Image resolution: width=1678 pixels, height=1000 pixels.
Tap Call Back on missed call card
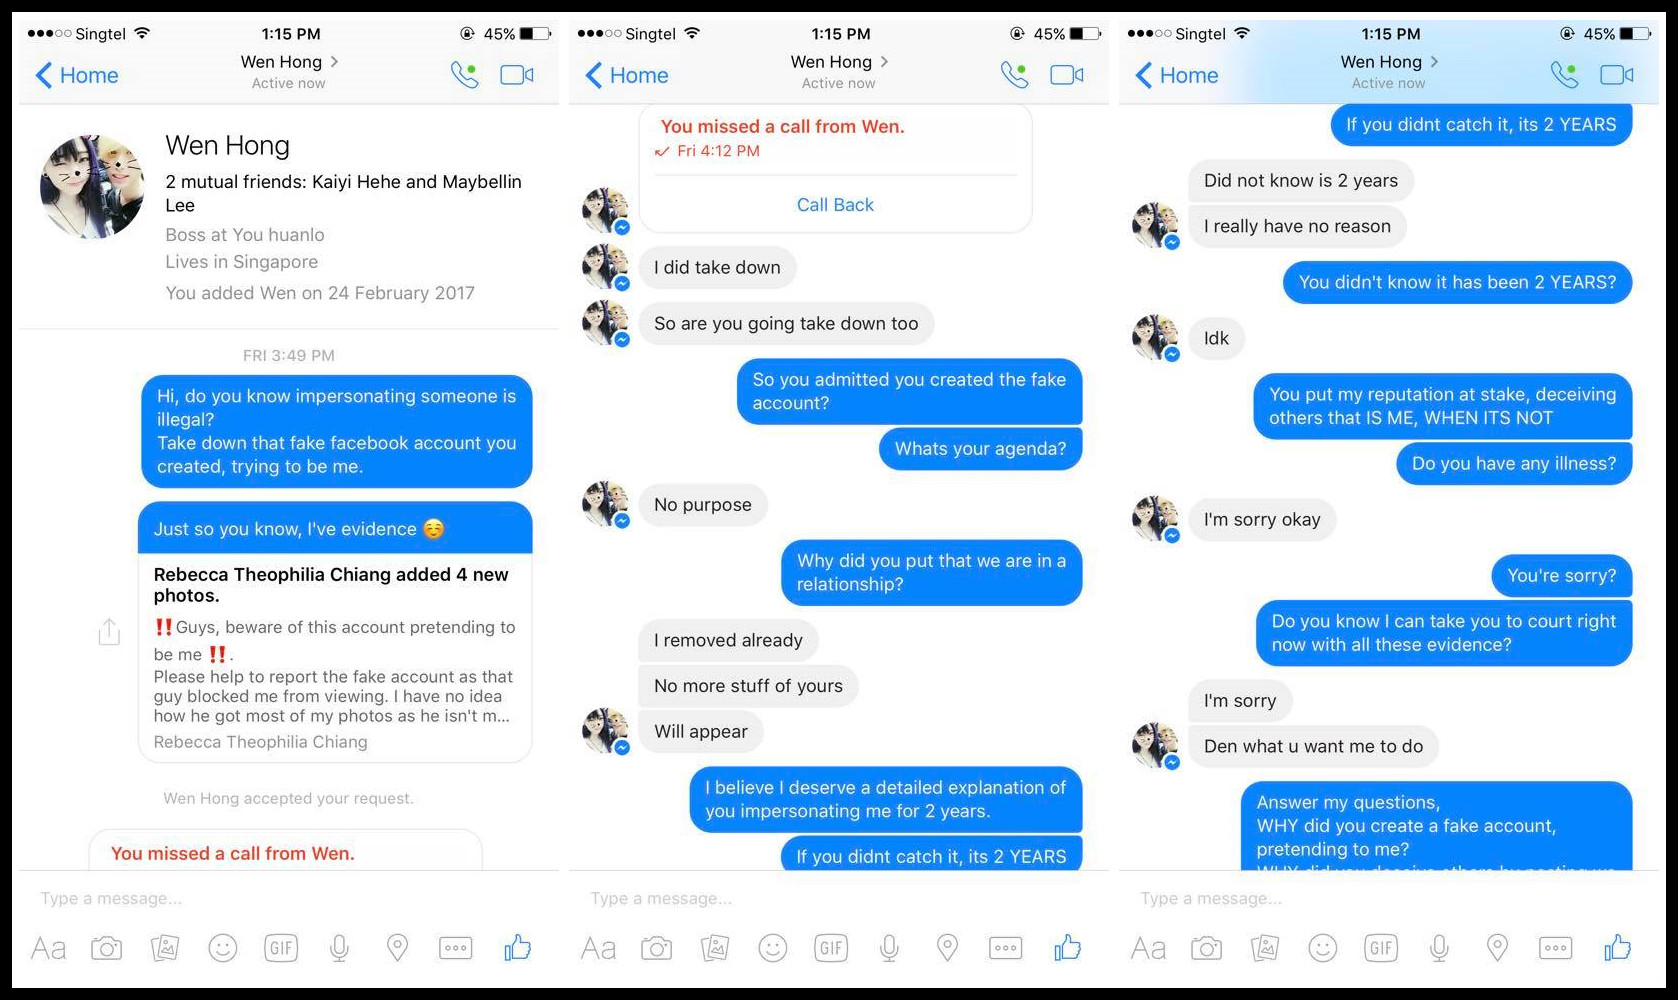(x=835, y=205)
